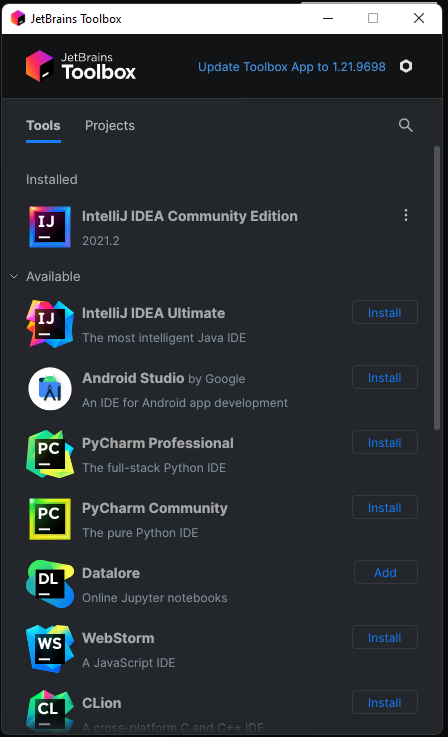The height and width of the screenshot is (737, 448).
Task: Select the Tools tab
Action: click(43, 125)
